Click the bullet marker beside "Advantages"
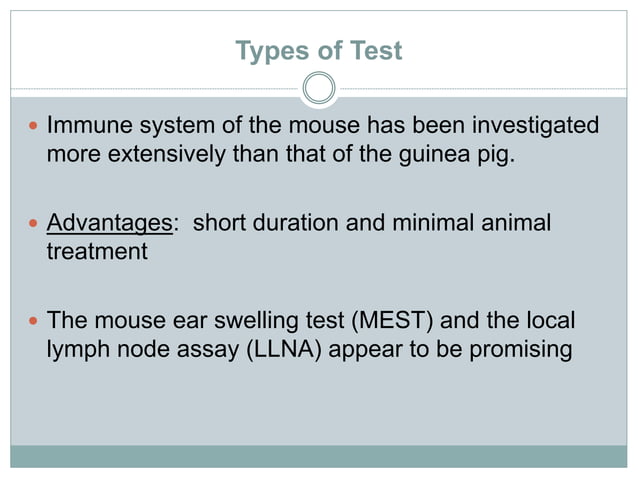This screenshot has width=638, height=478. pos(33,224)
